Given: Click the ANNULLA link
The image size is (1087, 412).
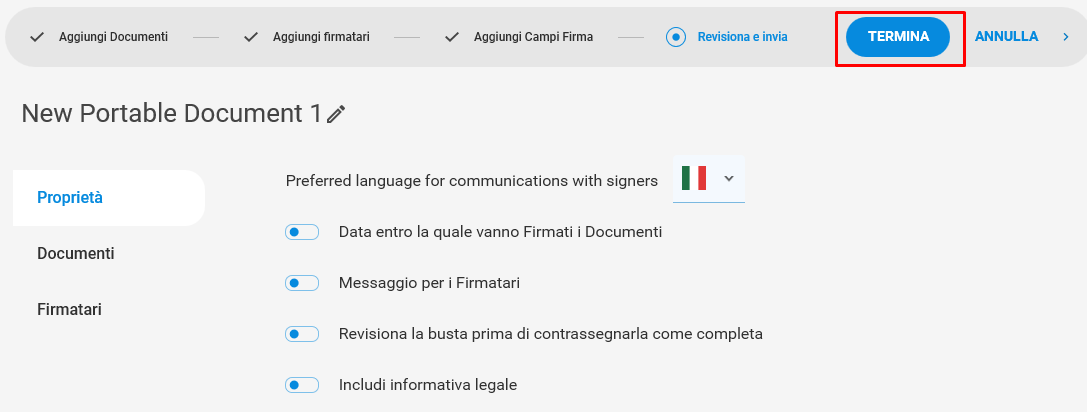Looking at the screenshot, I should click(x=1007, y=37).
